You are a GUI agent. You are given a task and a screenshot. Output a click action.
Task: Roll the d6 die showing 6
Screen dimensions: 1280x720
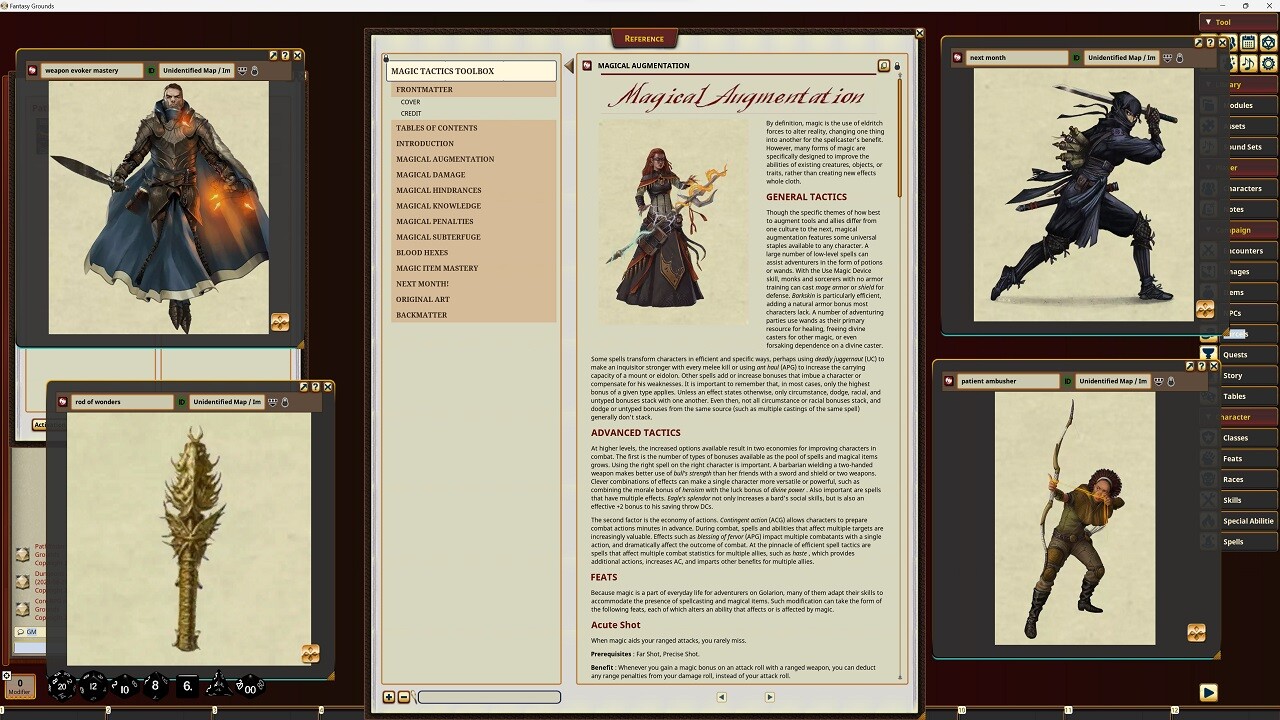tap(187, 686)
